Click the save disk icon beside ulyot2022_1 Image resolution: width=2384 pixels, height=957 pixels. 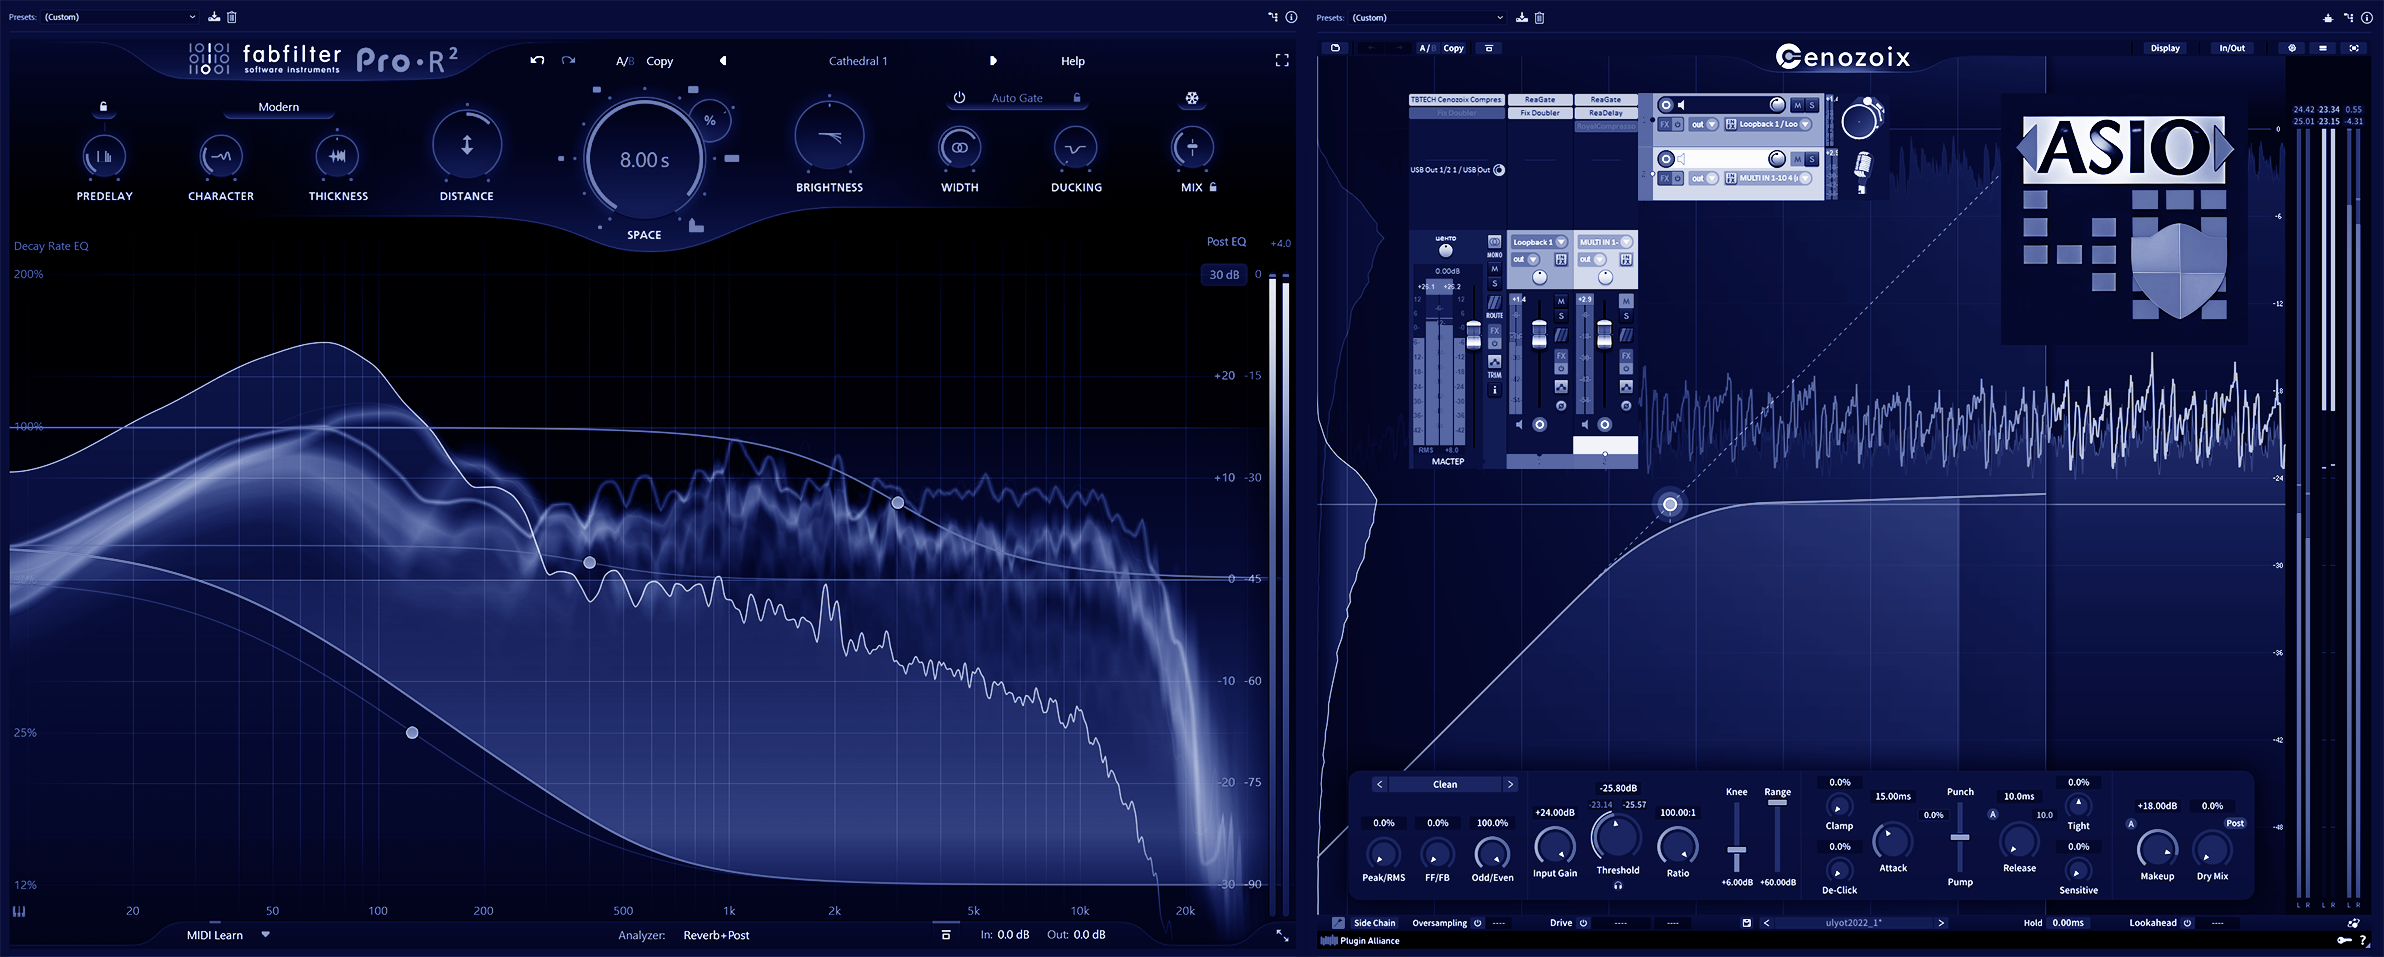[1747, 923]
